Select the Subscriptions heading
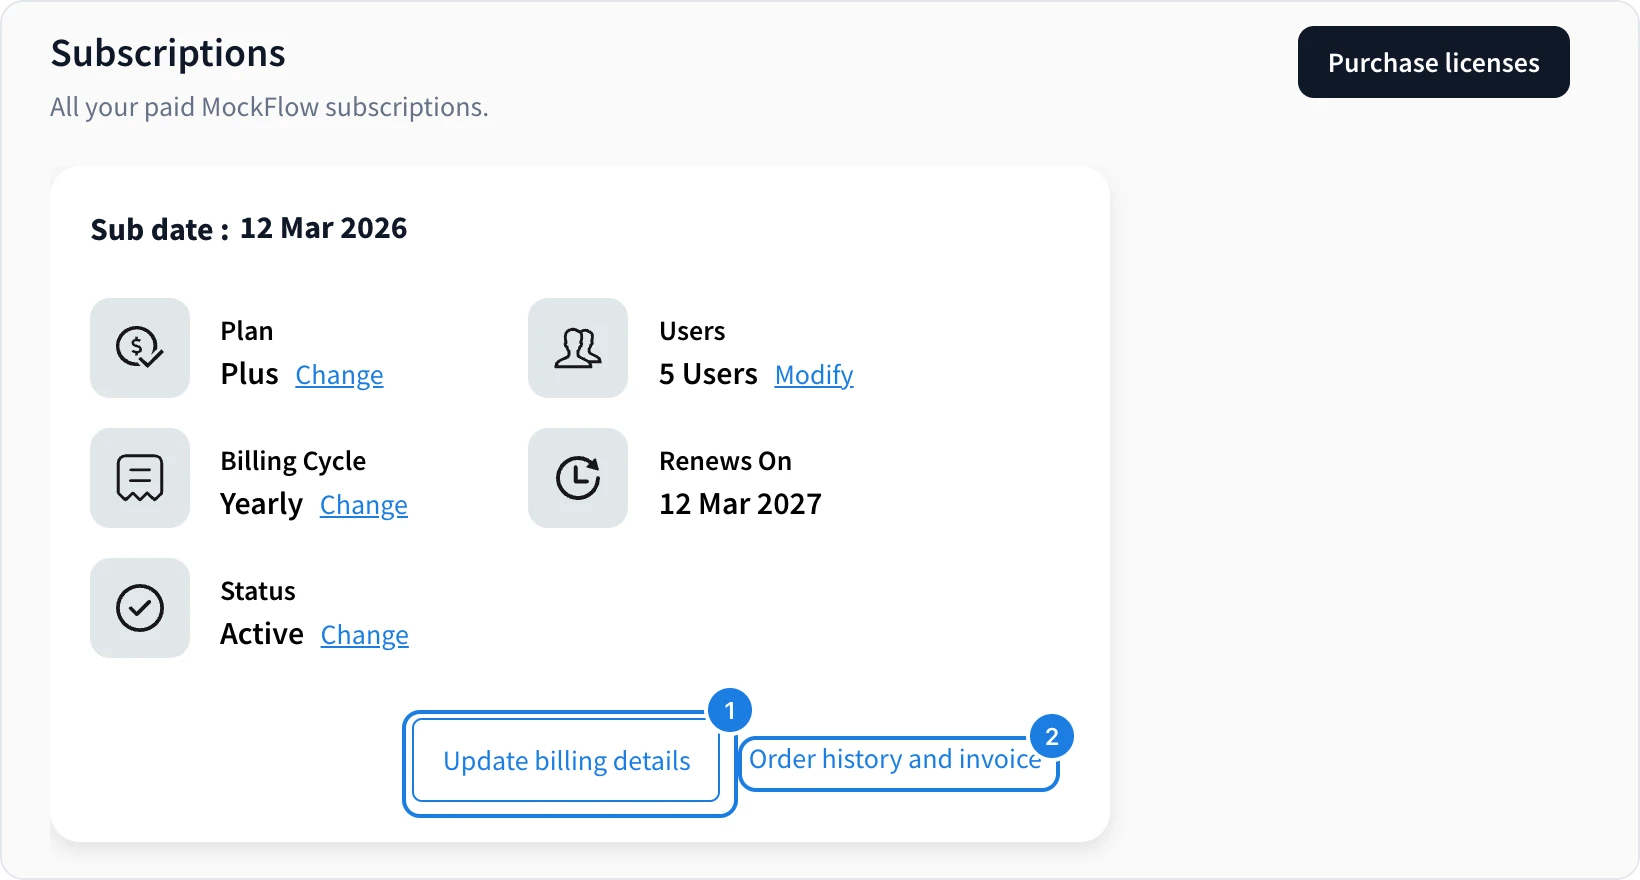 tap(168, 53)
